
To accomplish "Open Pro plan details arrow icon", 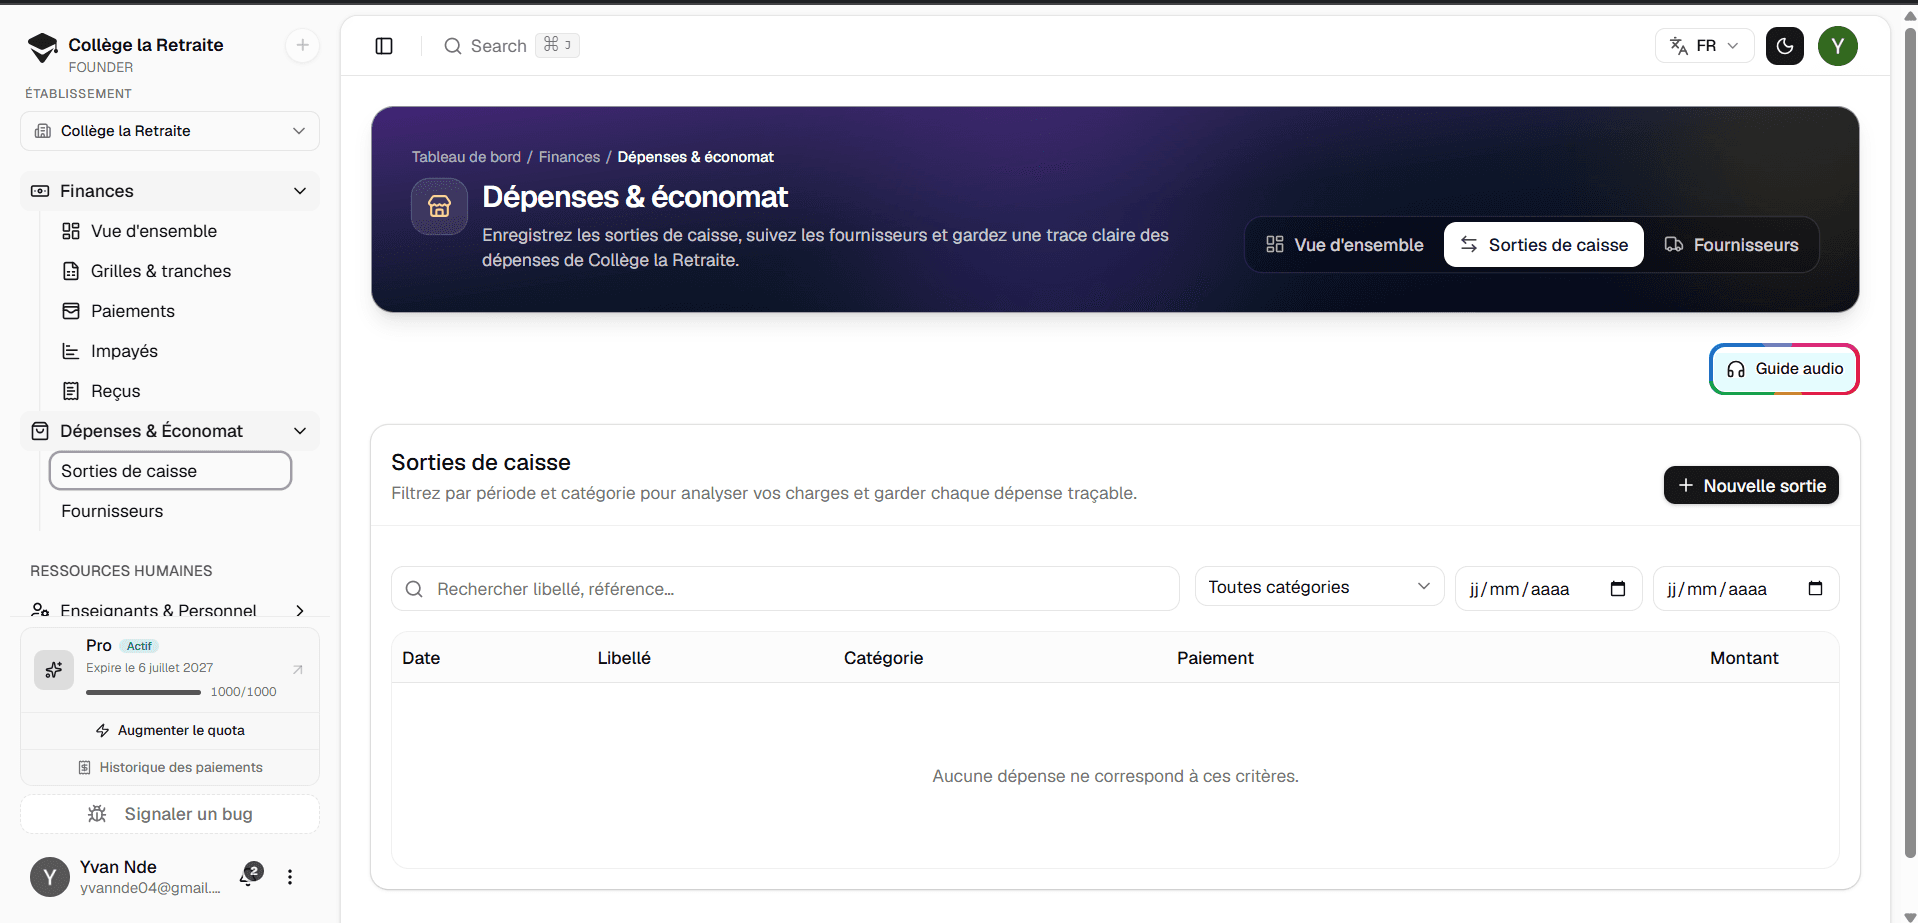I will [x=297, y=669].
